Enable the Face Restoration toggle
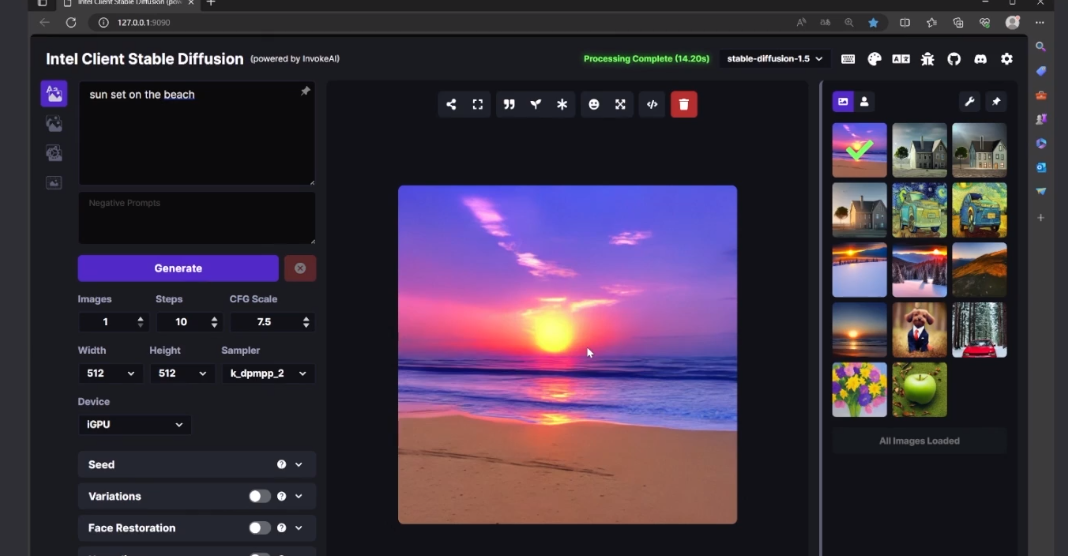This screenshot has width=1068, height=556. (259, 528)
